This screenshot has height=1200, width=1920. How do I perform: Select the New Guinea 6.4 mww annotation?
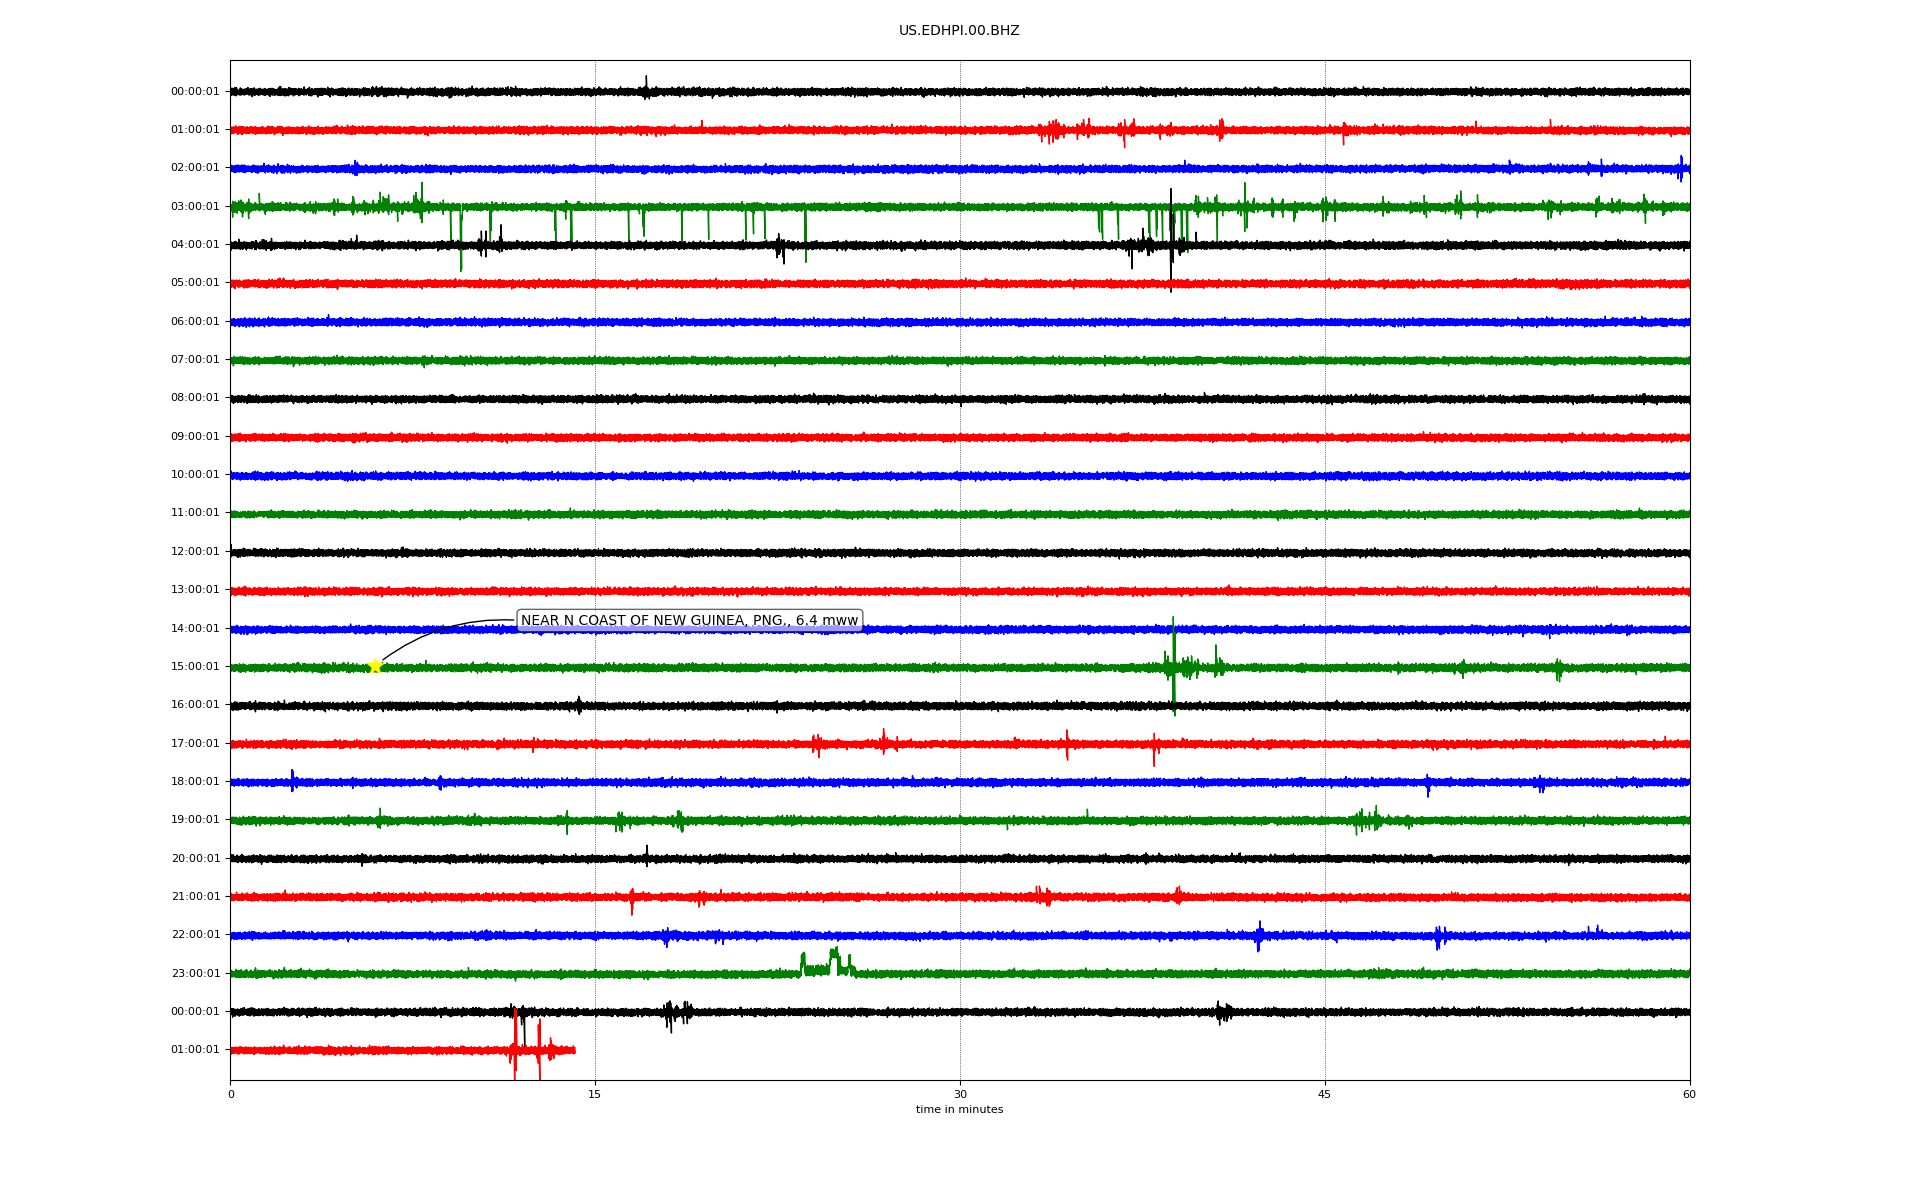click(x=689, y=620)
